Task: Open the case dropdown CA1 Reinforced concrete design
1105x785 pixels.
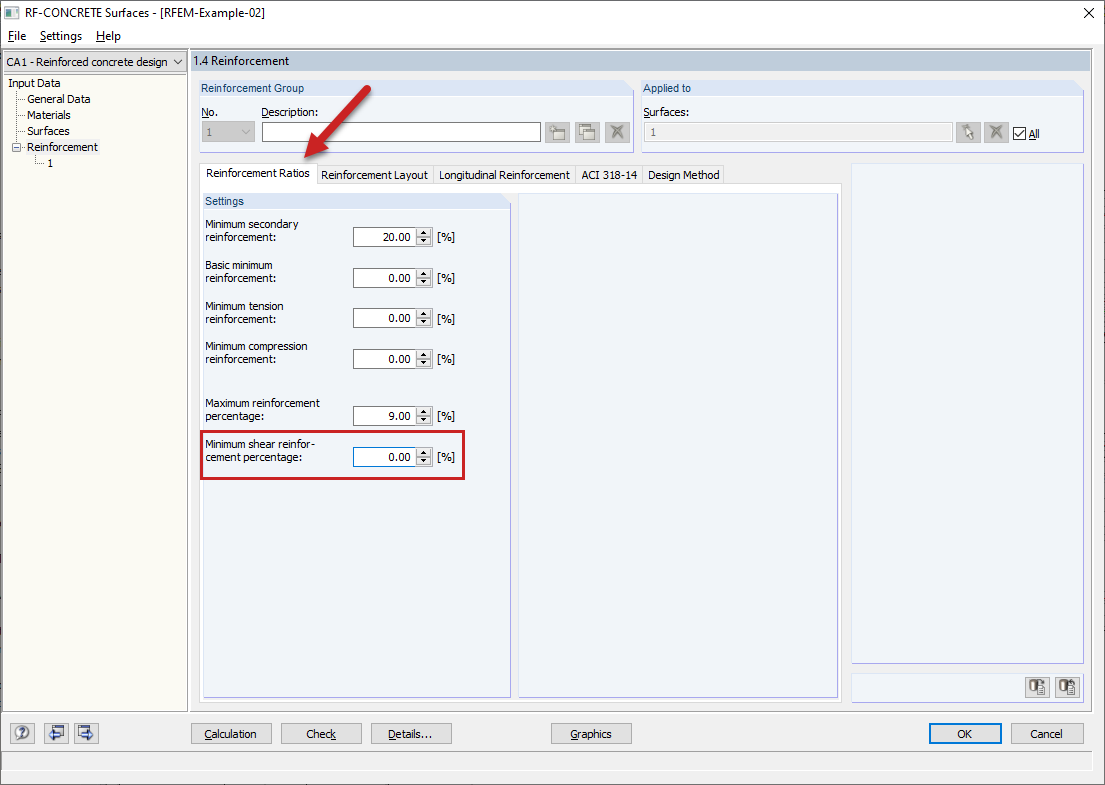Action: click(178, 61)
